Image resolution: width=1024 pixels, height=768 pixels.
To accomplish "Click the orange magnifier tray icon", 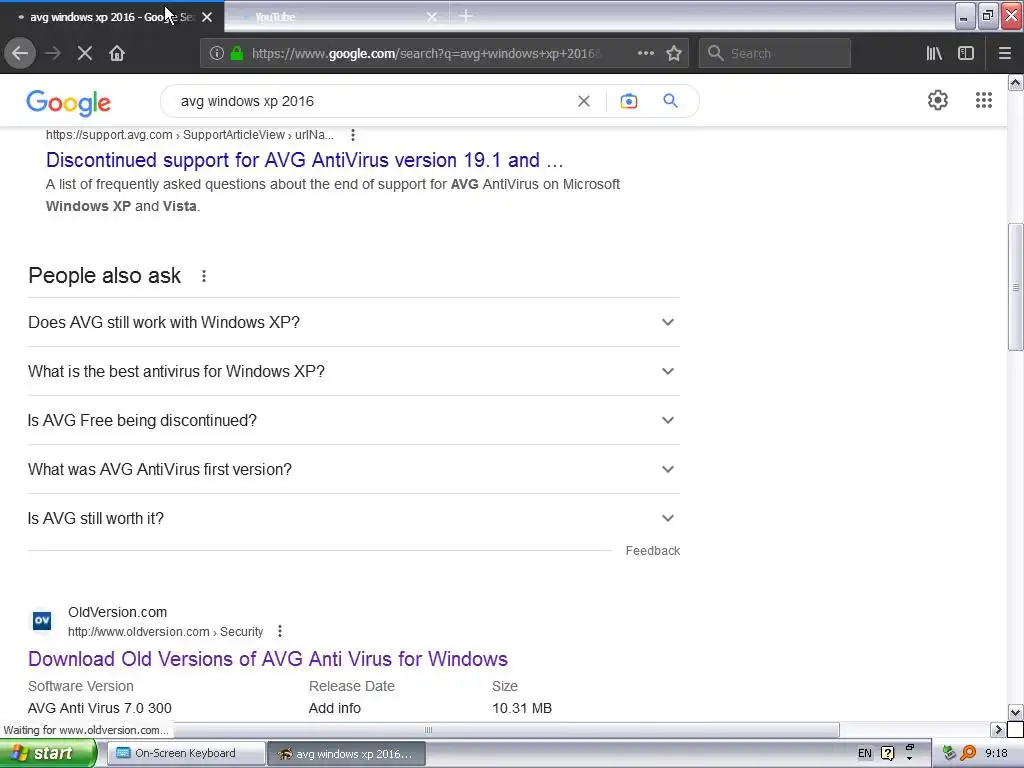I will pos(968,753).
